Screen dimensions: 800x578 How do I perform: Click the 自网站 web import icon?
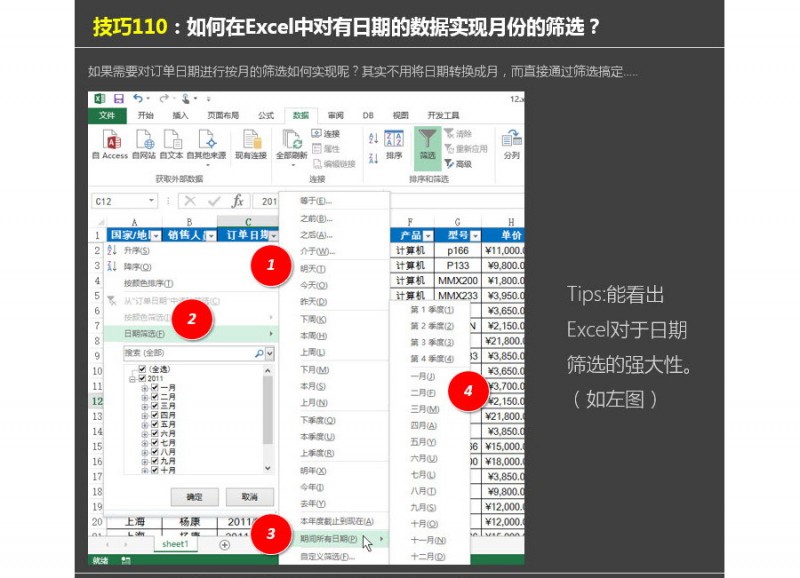(145, 140)
